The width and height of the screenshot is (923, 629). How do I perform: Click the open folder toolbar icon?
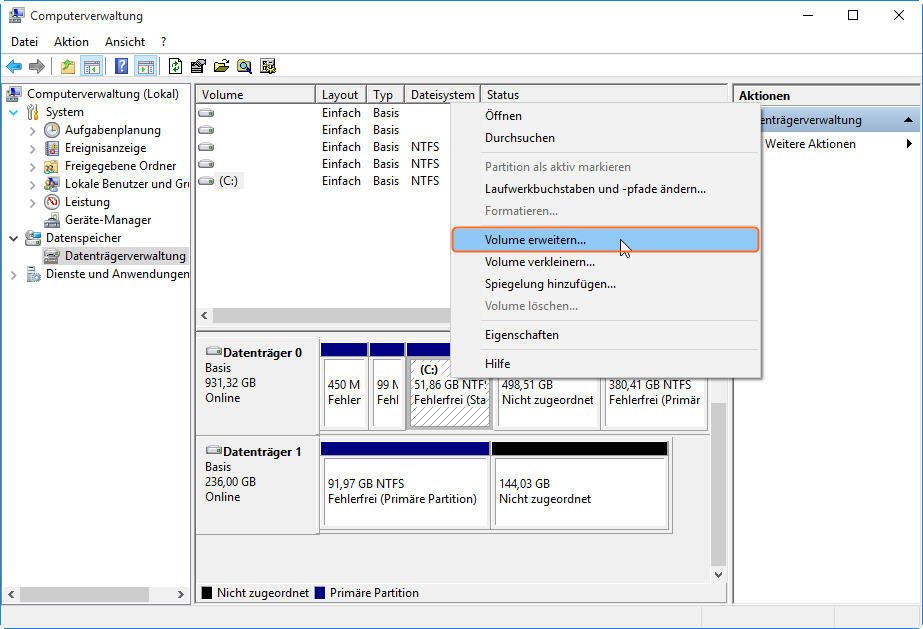[221, 66]
